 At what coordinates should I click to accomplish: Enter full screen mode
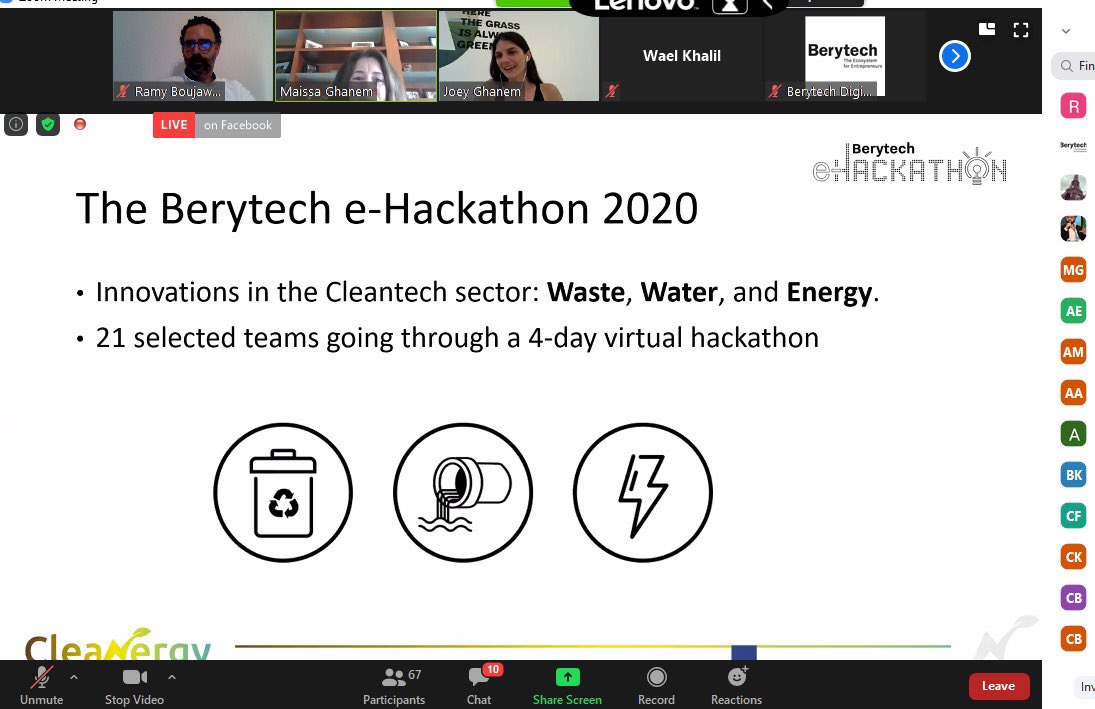[x=1021, y=29]
